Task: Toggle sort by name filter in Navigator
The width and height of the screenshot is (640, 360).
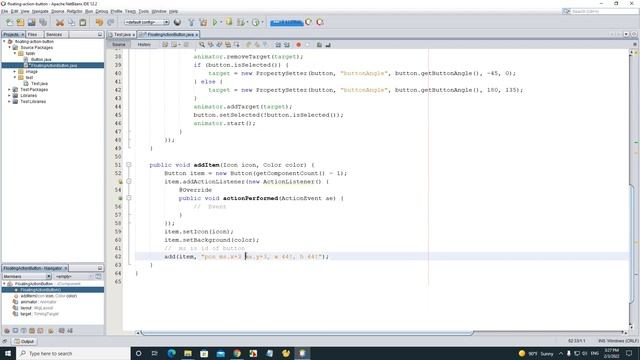Action: point(61,331)
